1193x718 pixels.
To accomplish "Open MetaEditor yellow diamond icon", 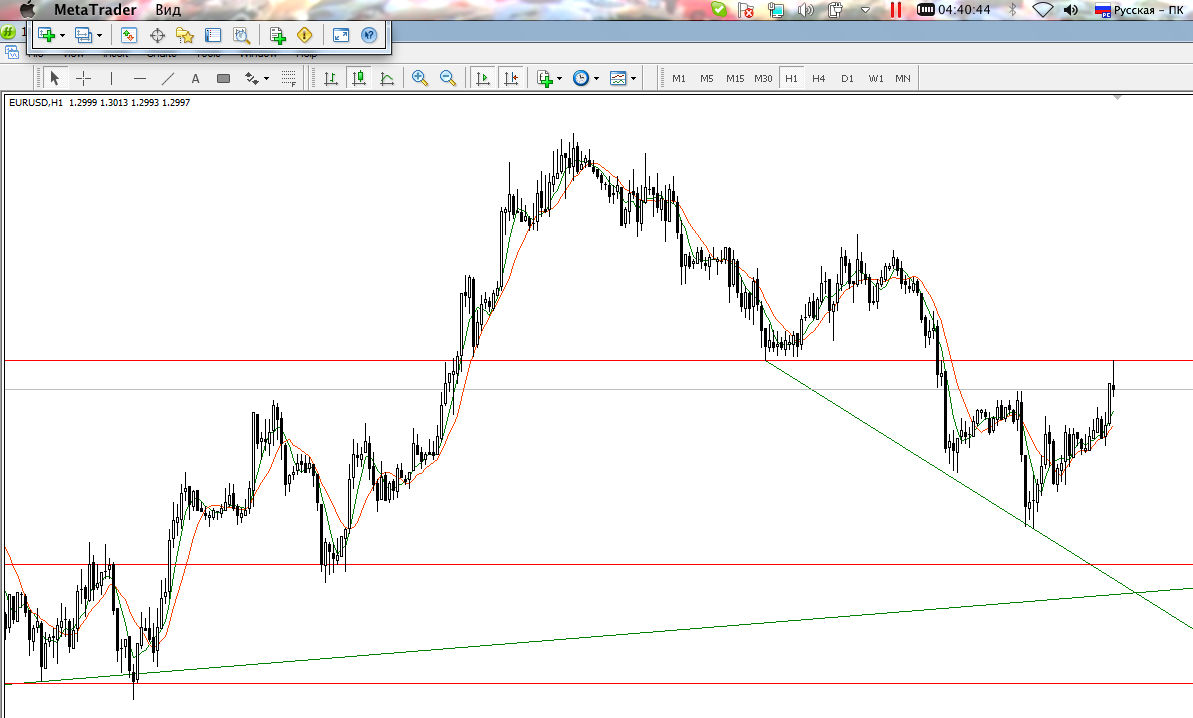I will click(x=304, y=35).
